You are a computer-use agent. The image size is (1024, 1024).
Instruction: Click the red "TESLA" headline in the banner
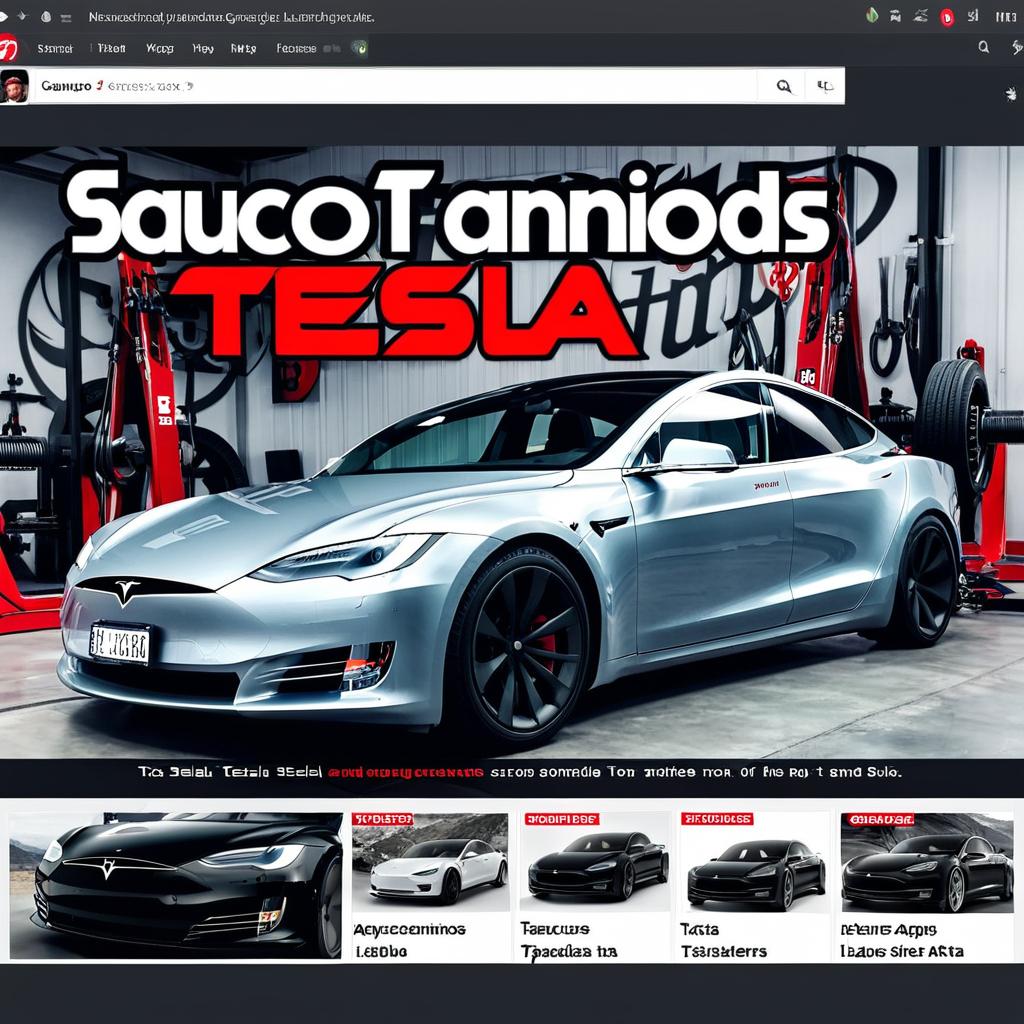pyautogui.click(x=406, y=312)
